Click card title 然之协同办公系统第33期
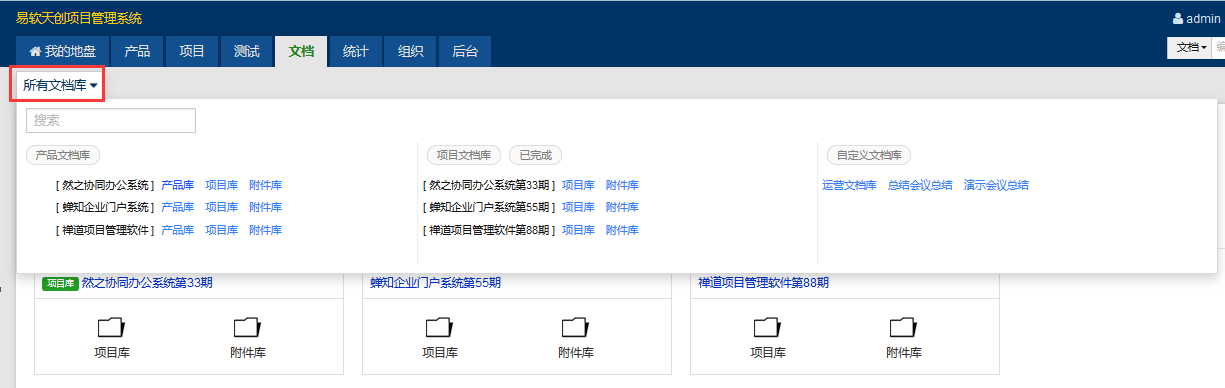Viewport: 1225px width, 388px height. 147,283
